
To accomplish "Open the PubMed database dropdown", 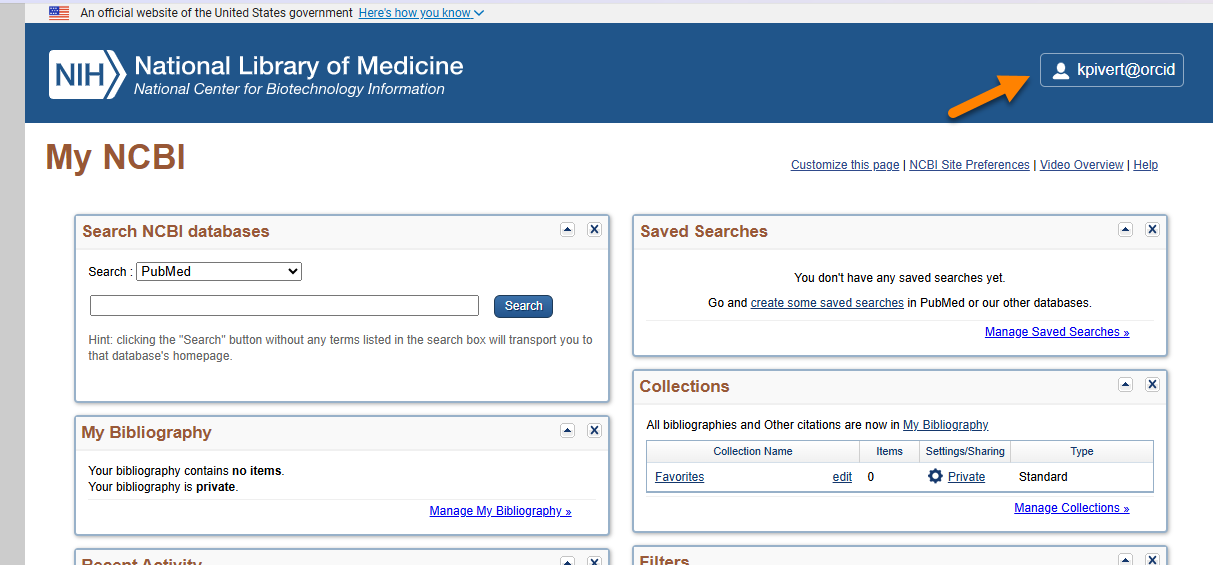I will point(219,271).
